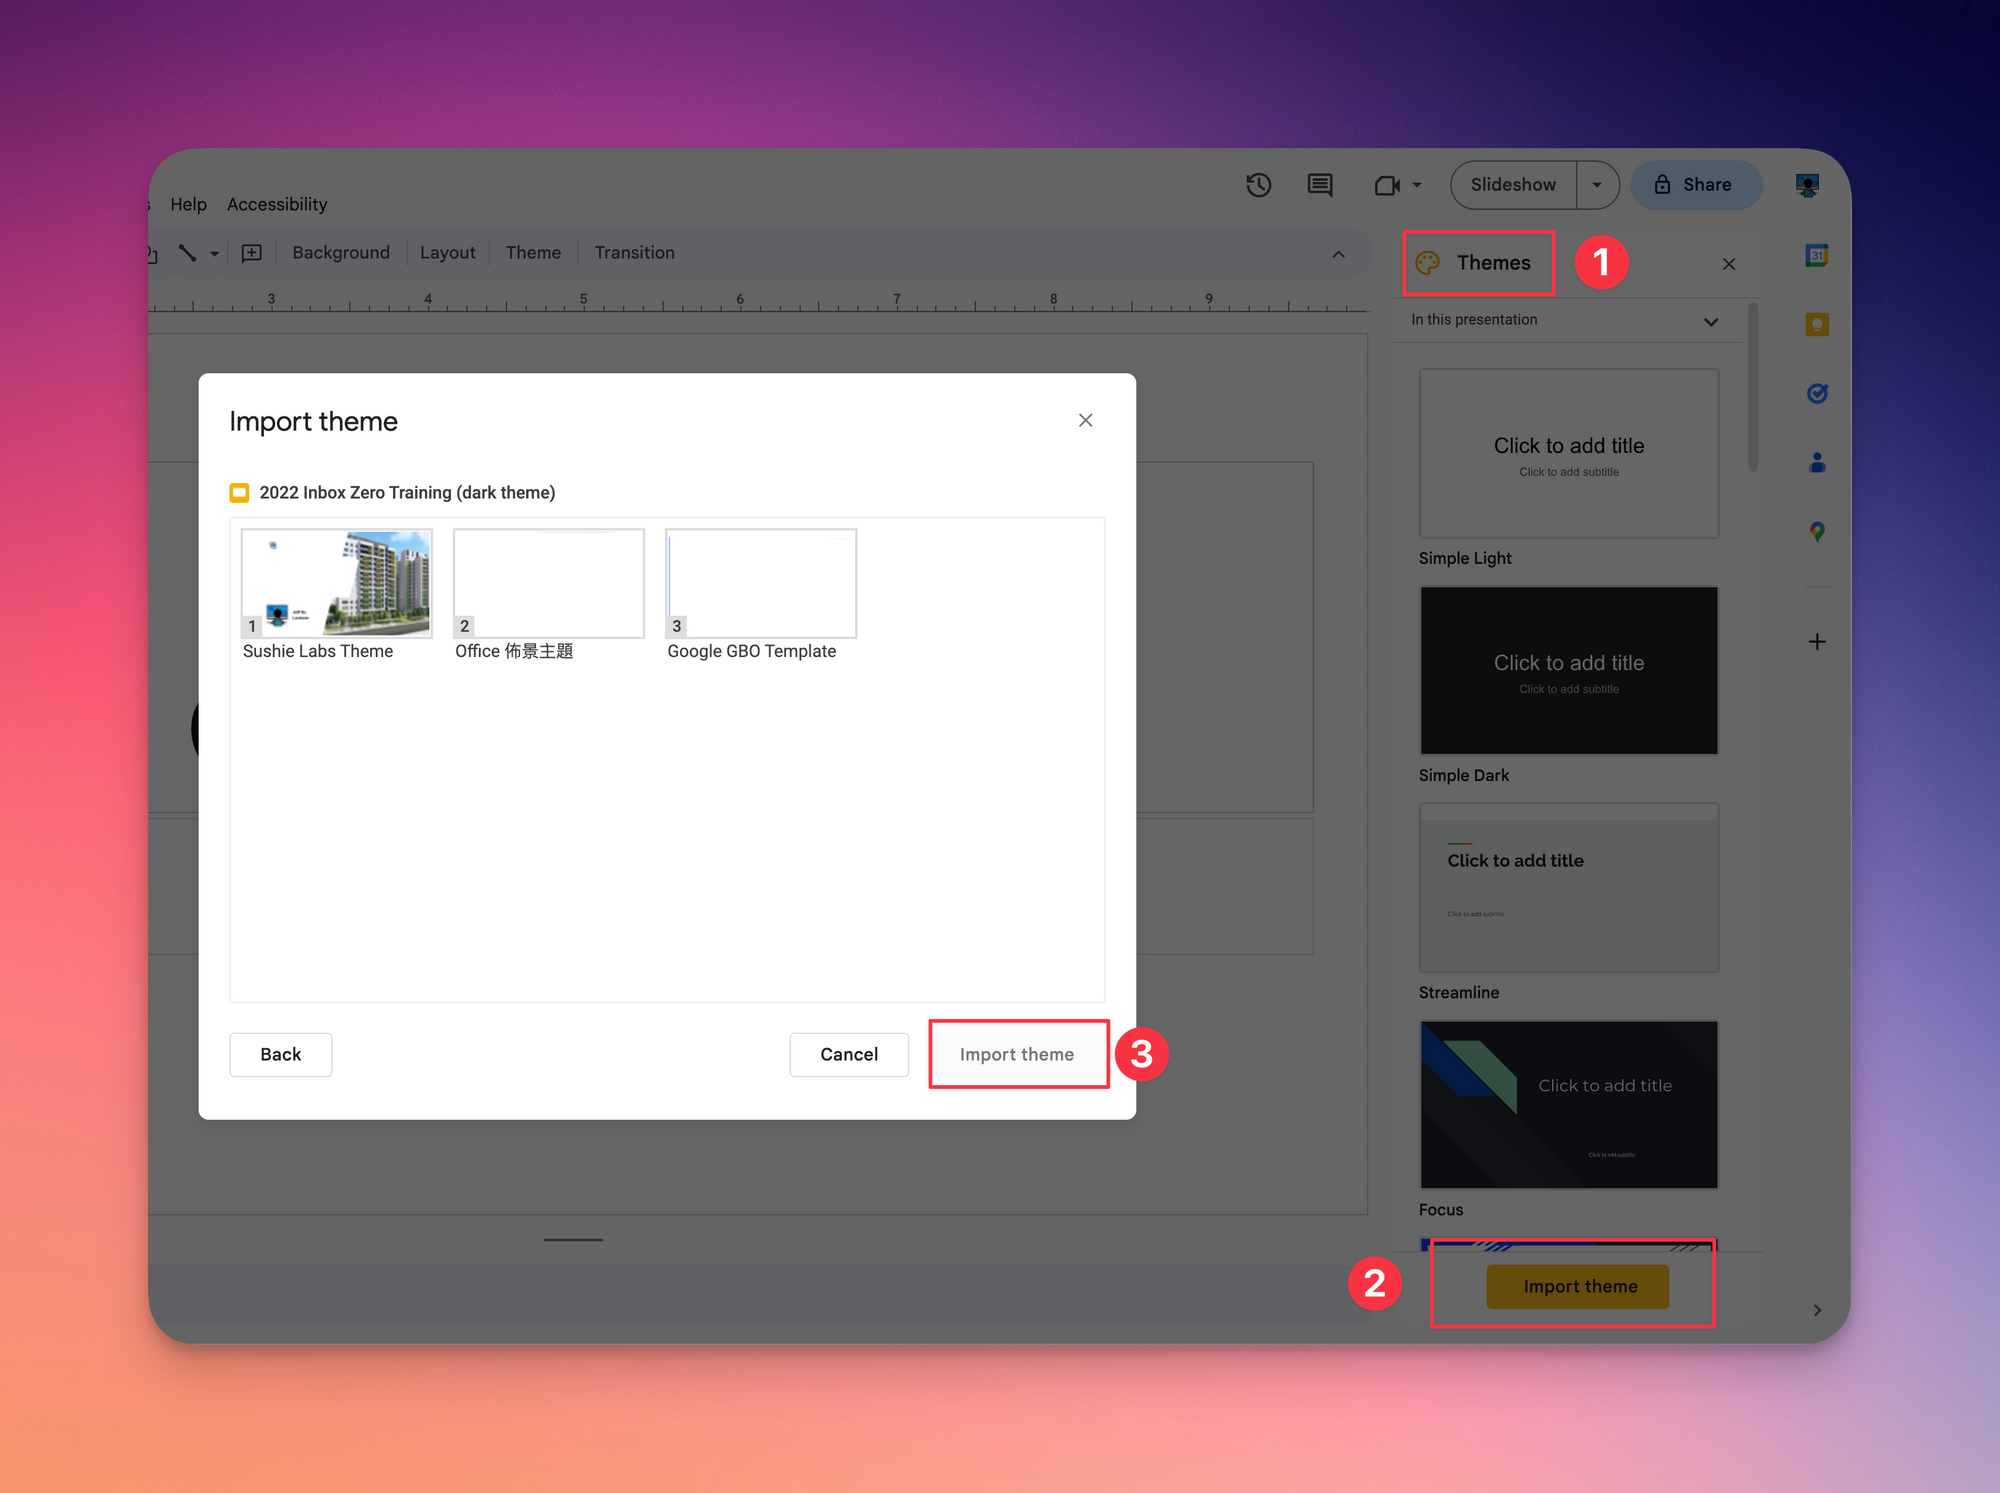Click Back in the dialog
The height and width of the screenshot is (1493, 2000).
(x=281, y=1054)
